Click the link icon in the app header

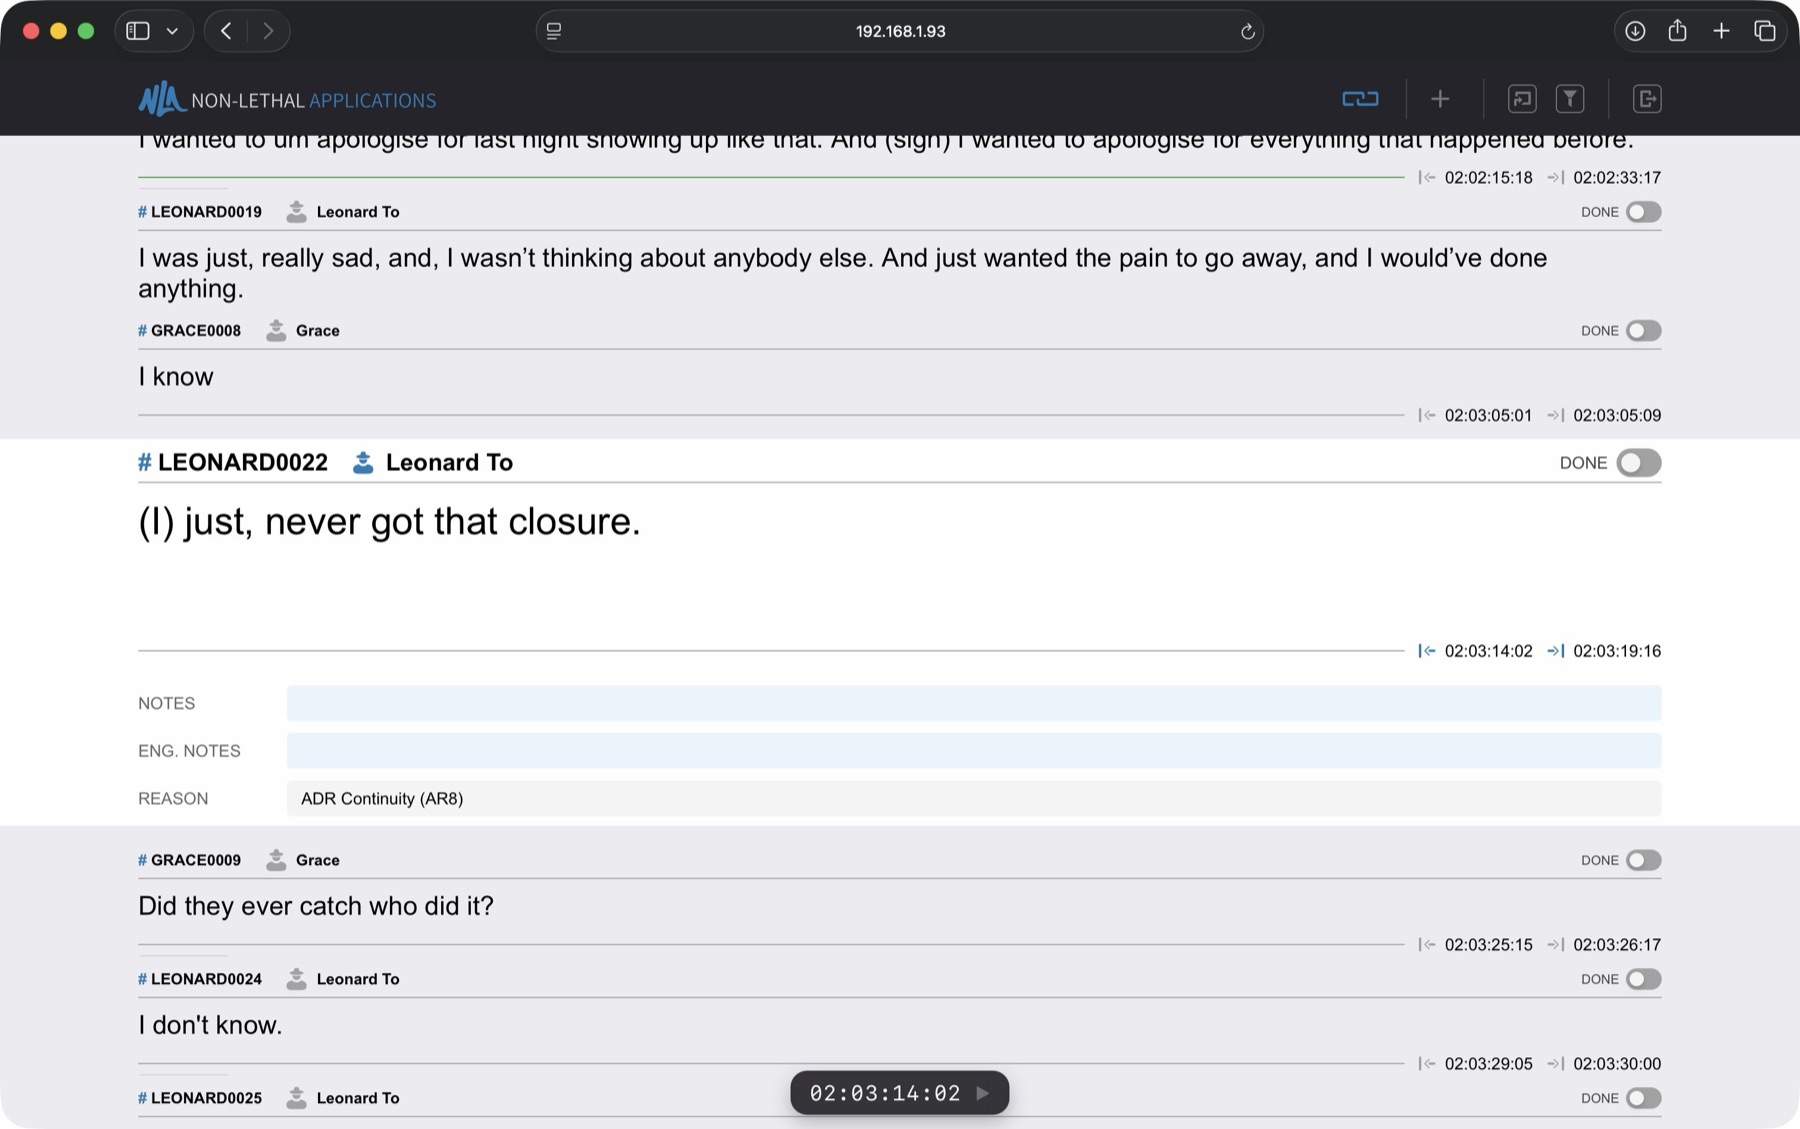[x=1360, y=99]
